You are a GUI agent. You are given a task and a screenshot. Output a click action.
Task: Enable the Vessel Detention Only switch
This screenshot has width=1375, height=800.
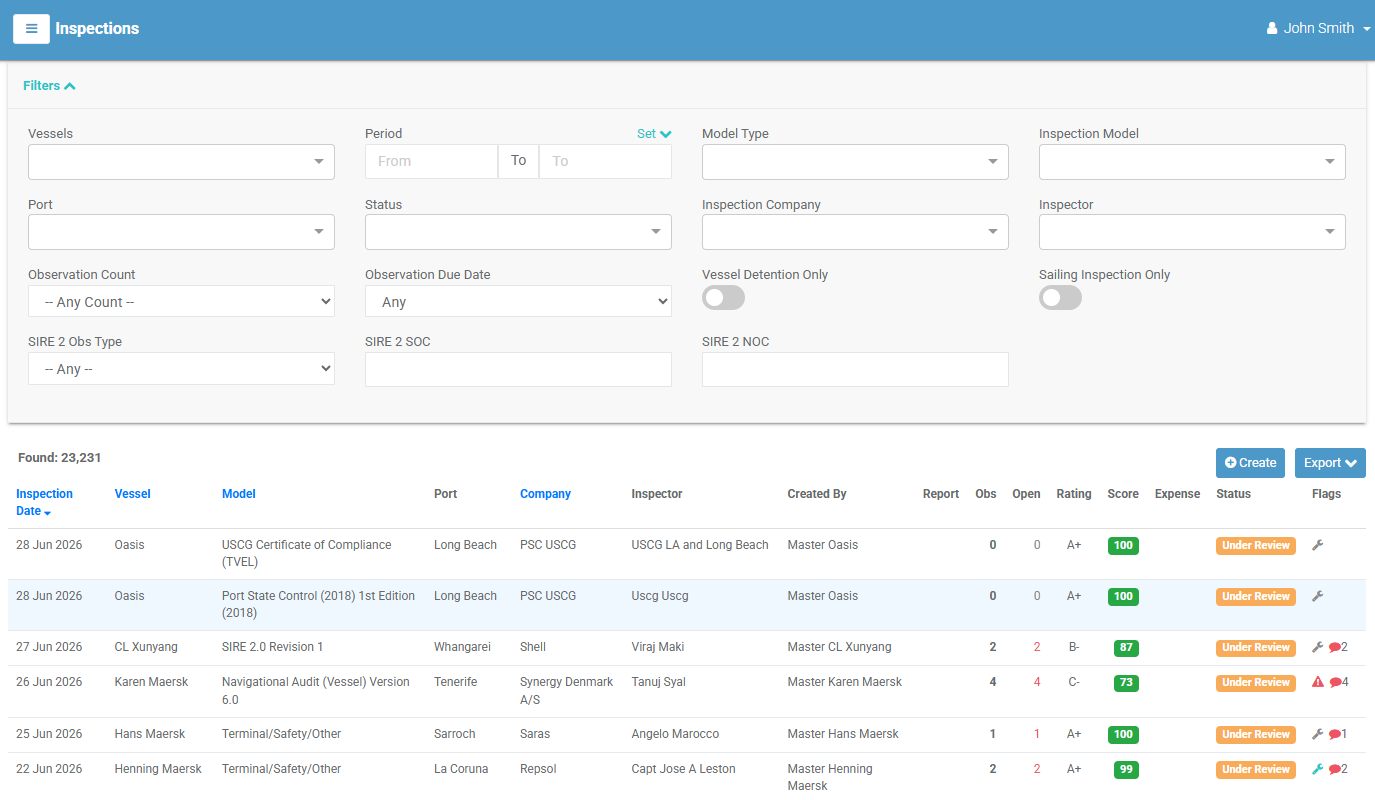click(x=723, y=297)
